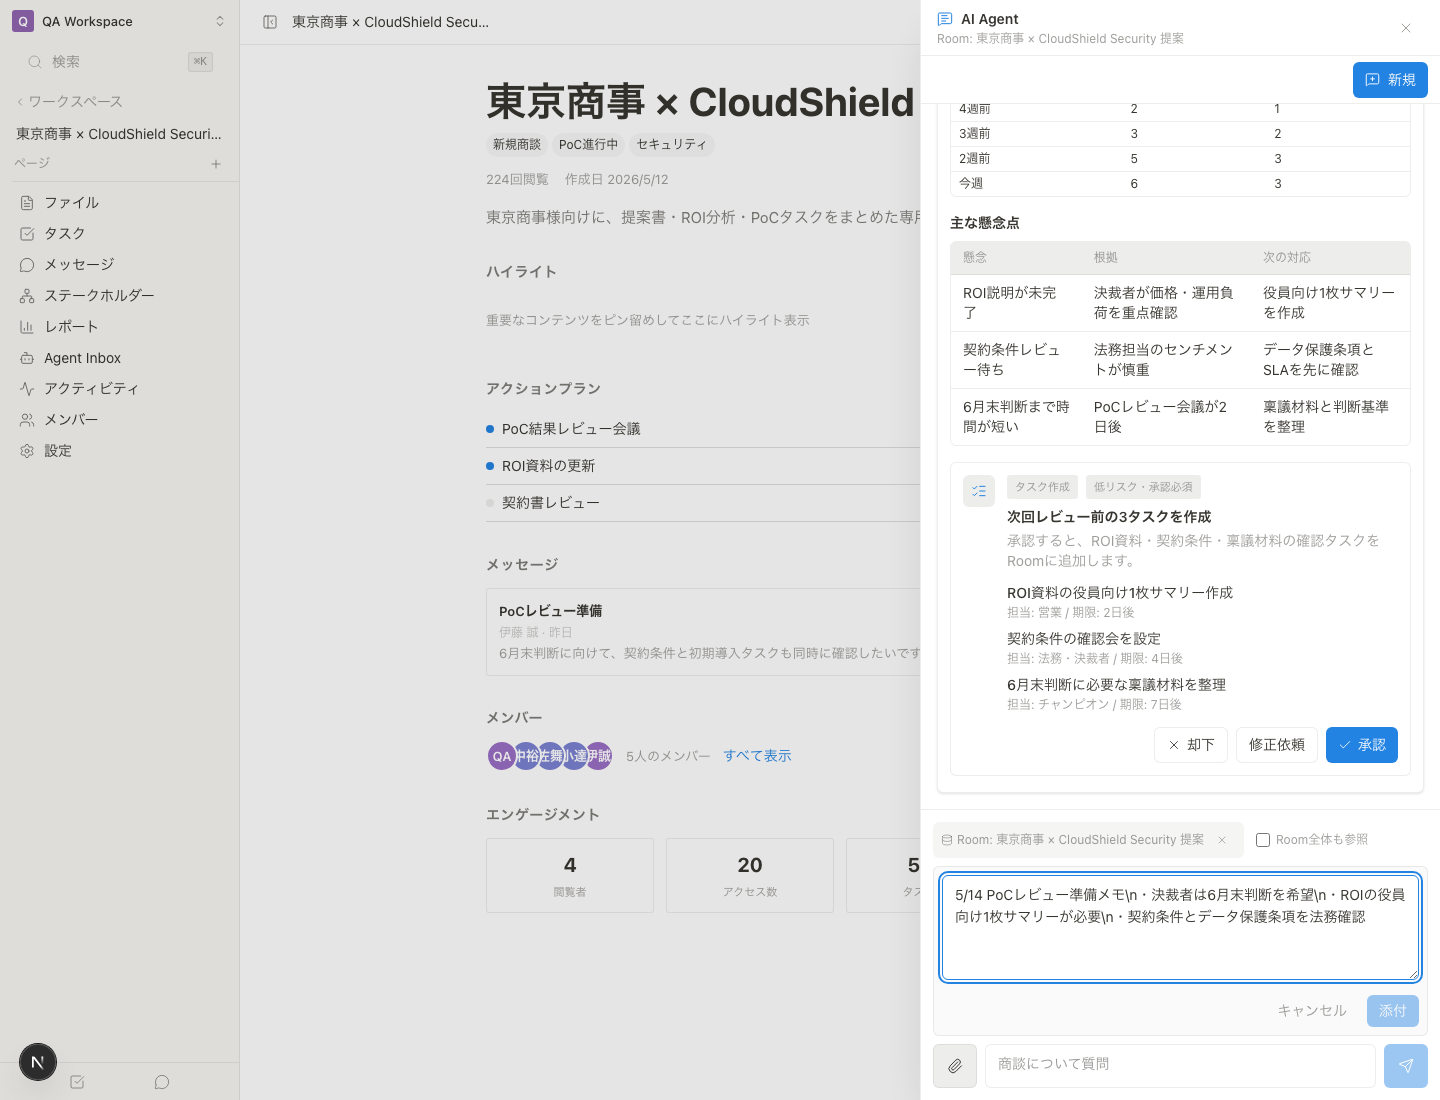The width and height of the screenshot is (1440, 1100).
Task: Click the アクセス数 engagement card showing 20
Action: 750,875
